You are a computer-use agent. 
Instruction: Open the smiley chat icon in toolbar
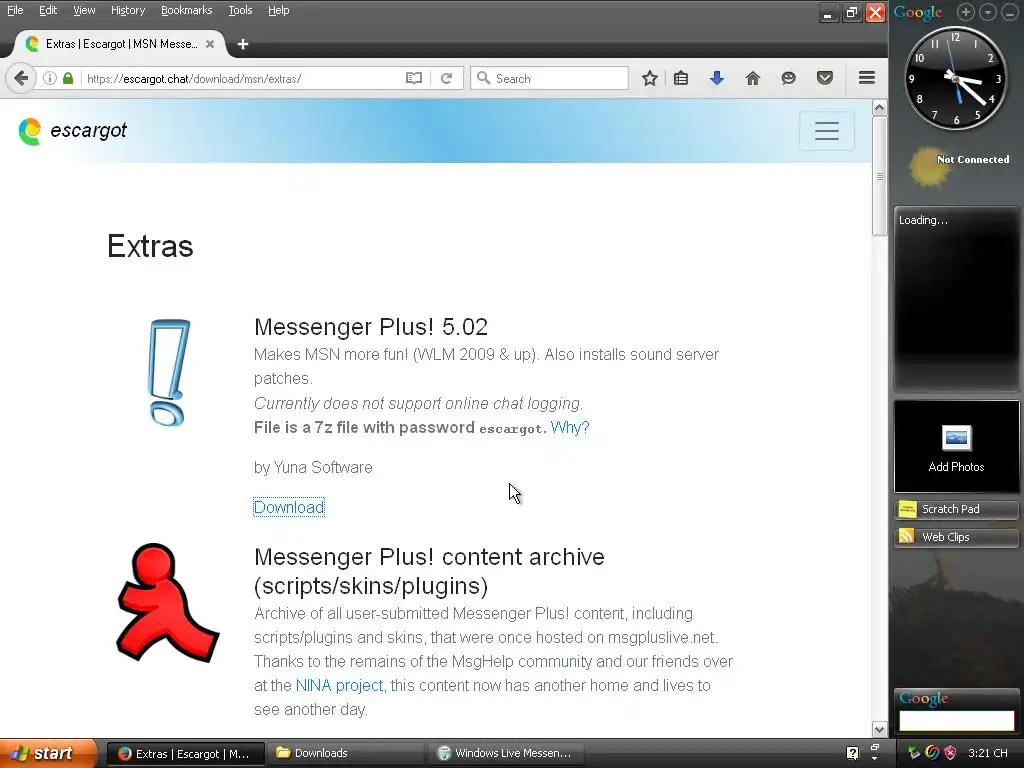789,78
